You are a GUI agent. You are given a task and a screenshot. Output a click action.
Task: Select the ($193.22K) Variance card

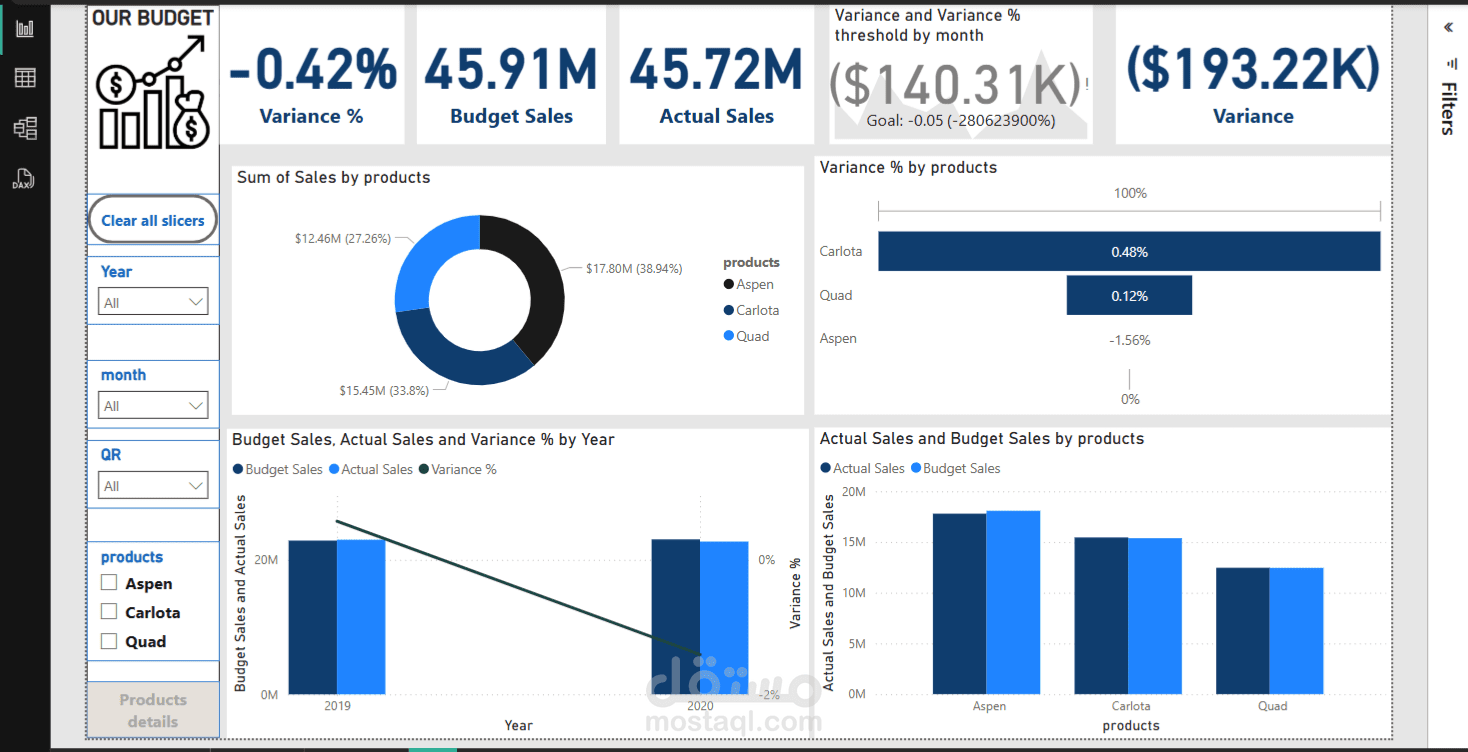point(1253,75)
